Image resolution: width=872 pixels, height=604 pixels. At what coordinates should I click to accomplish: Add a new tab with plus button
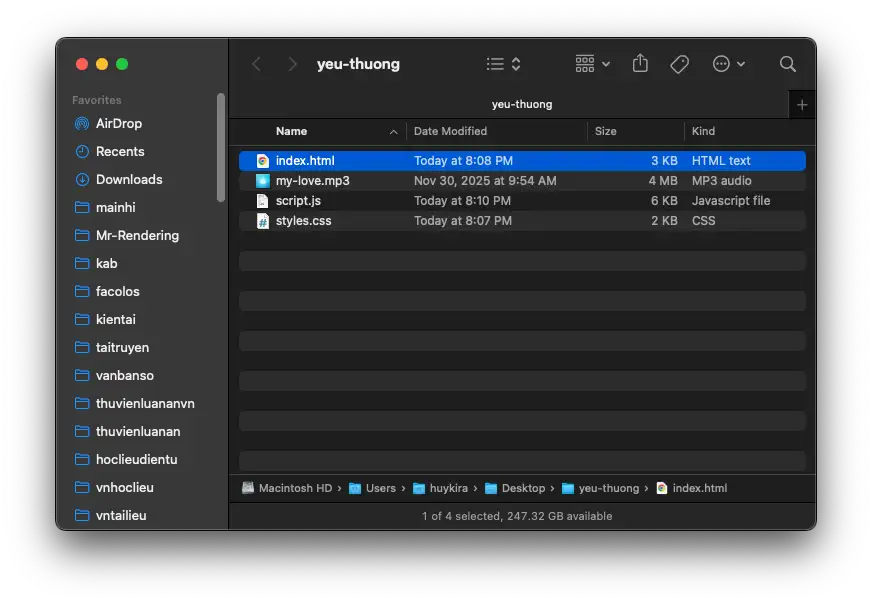(801, 105)
